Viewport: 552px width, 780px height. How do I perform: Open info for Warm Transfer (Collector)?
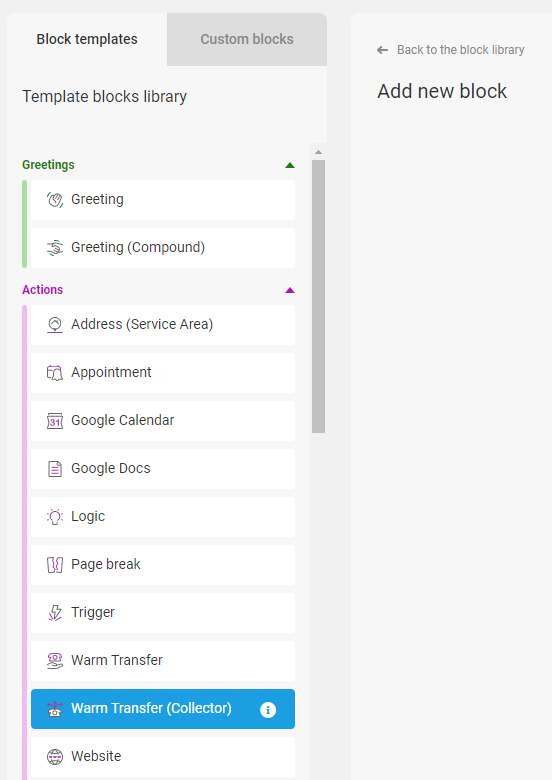click(x=268, y=709)
